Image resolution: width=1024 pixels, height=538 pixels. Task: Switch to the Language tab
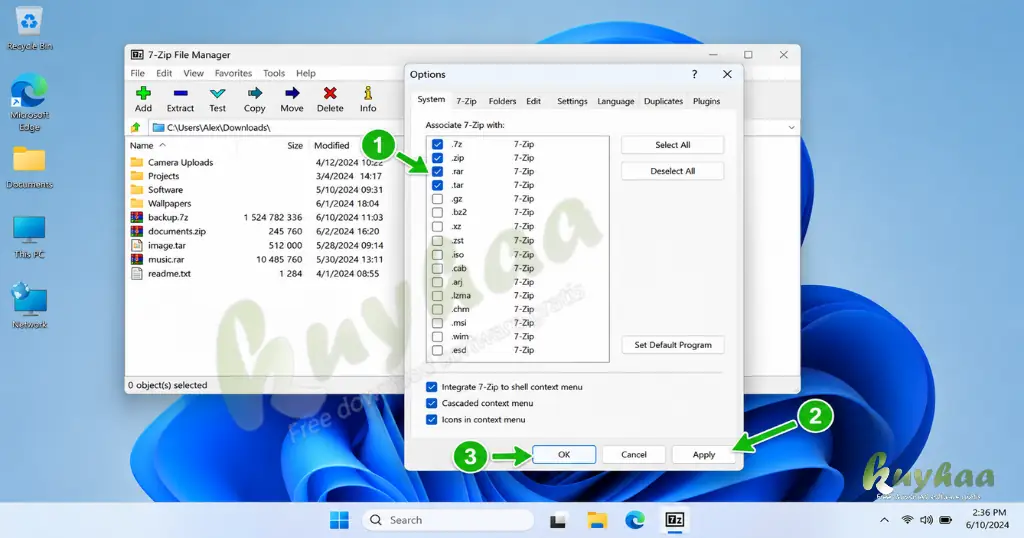point(616,101)
